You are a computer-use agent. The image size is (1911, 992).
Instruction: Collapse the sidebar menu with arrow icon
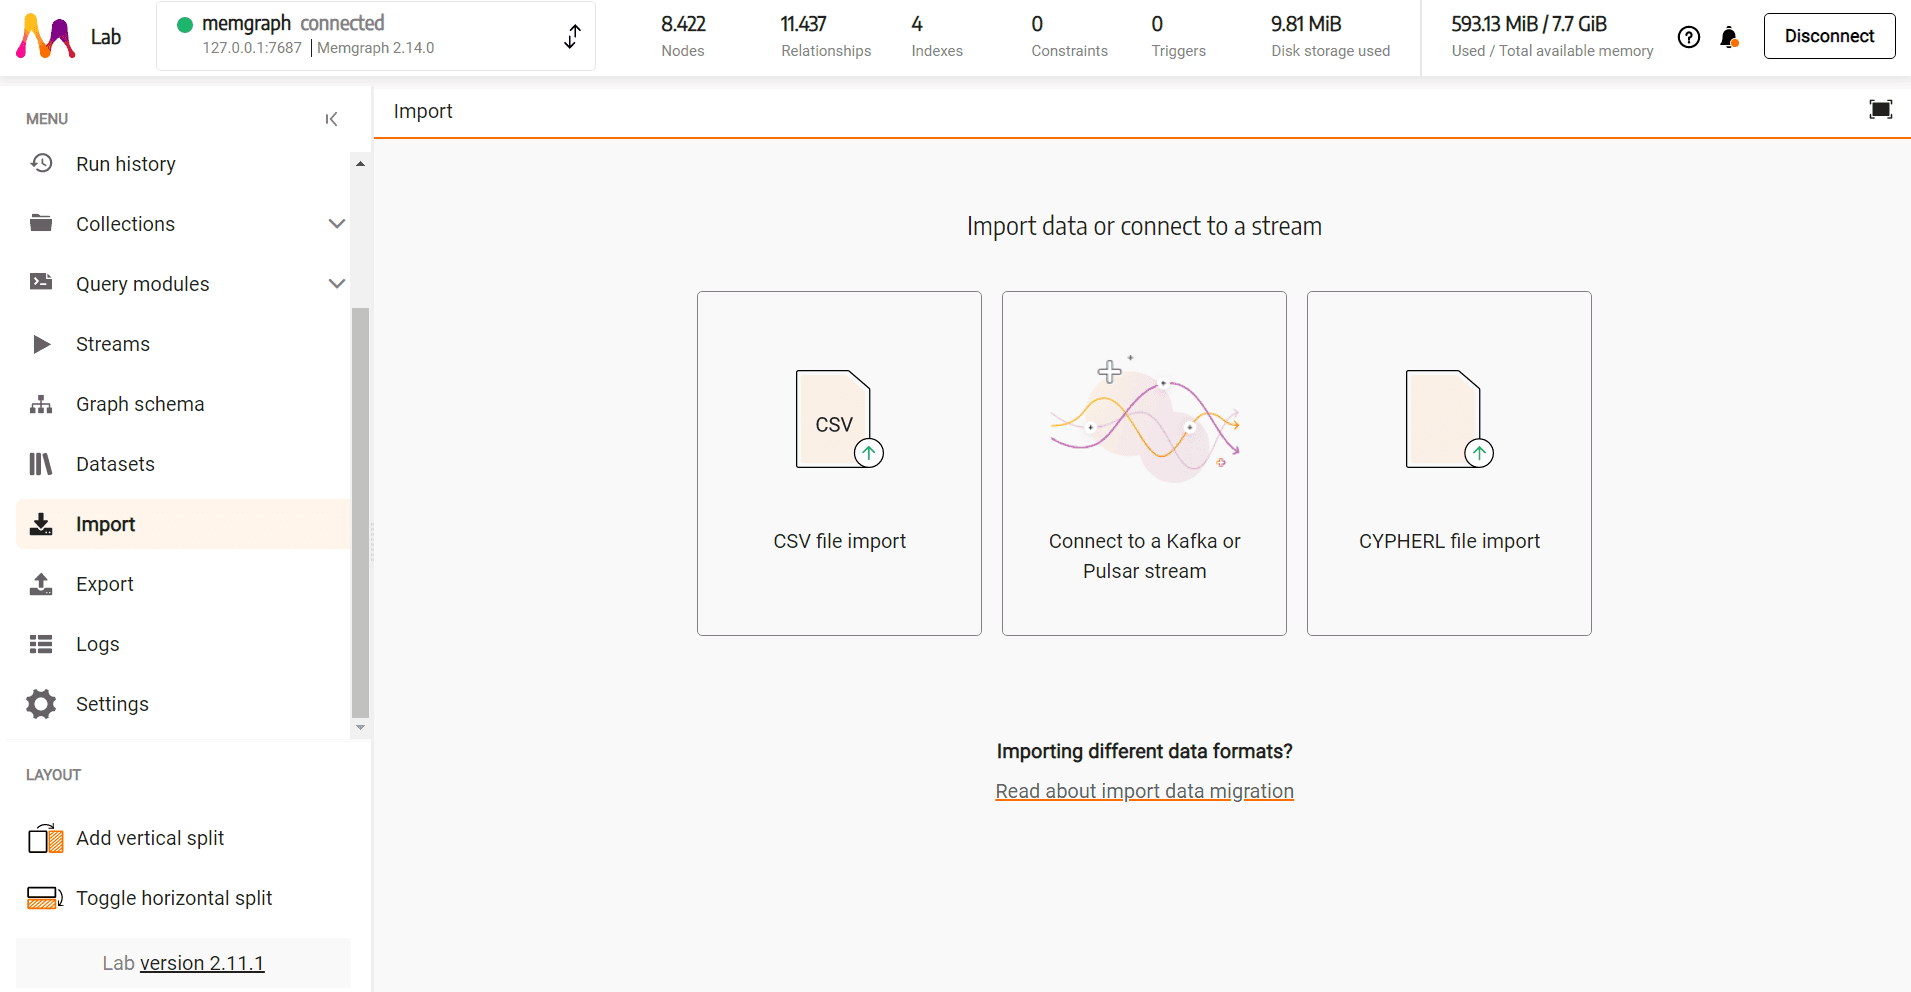click(331, 119)
